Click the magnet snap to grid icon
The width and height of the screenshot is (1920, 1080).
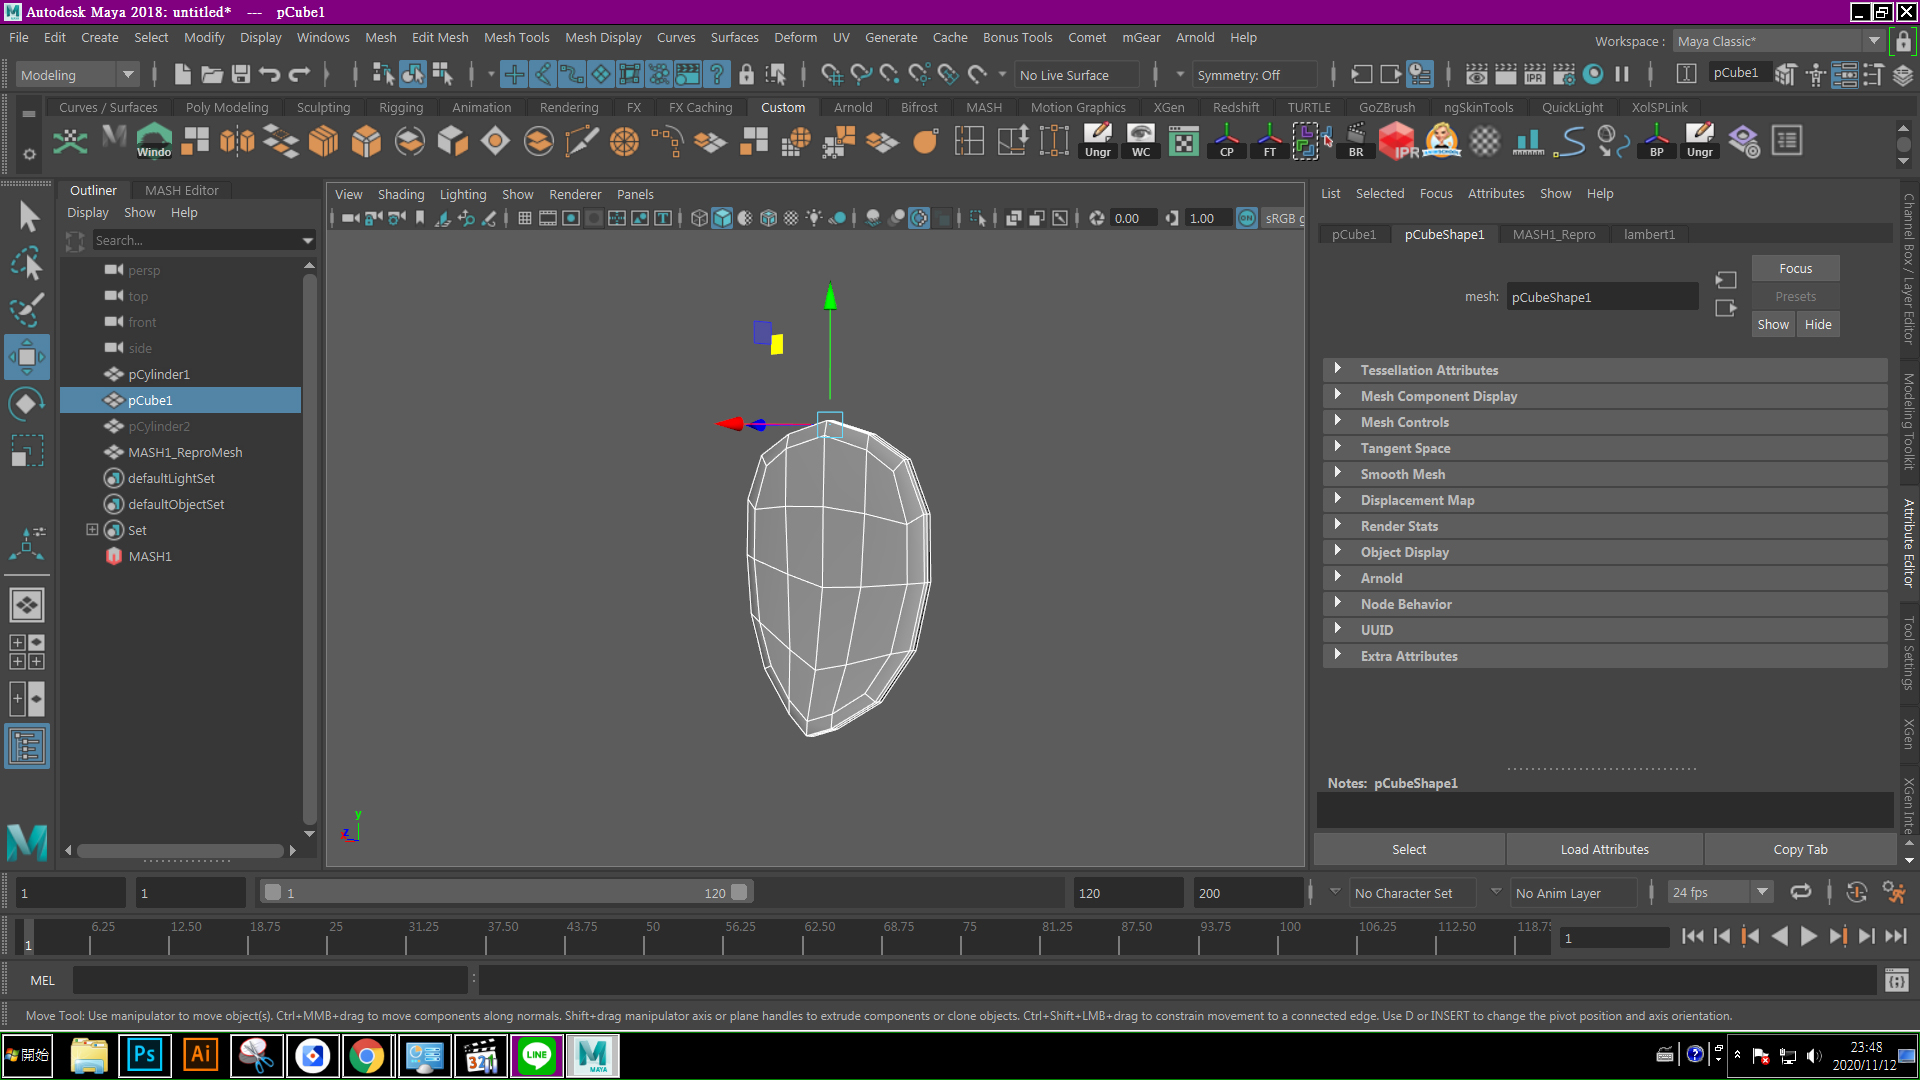point(831,74)
